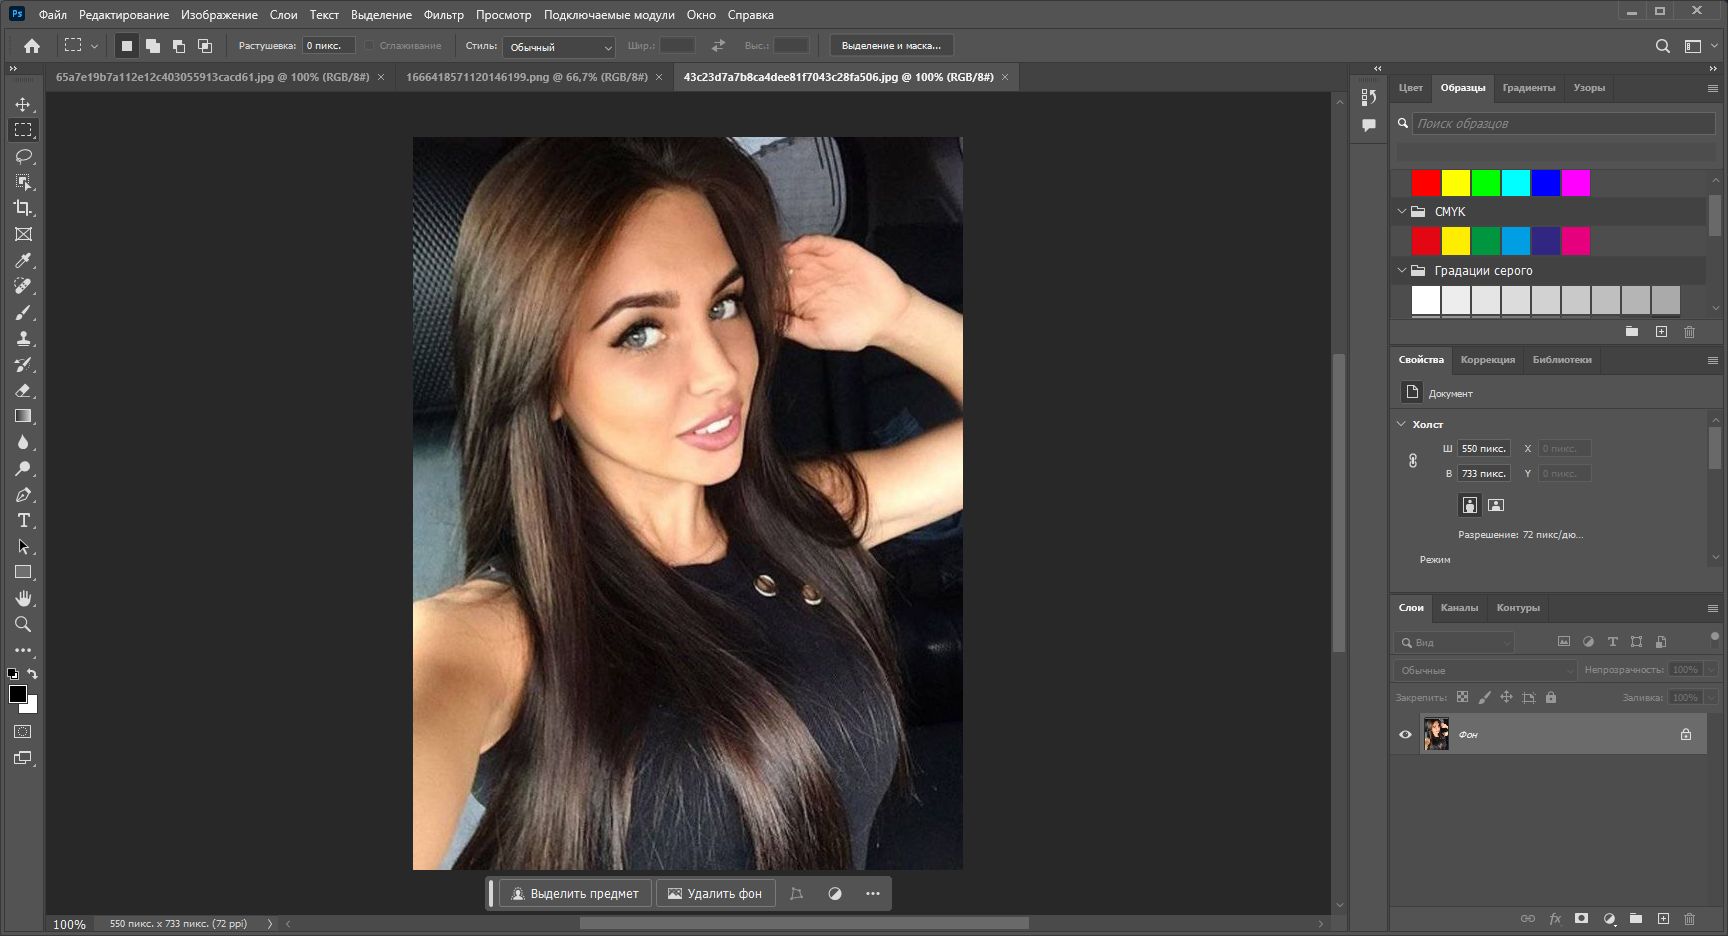
Task: Click the add layer mask icon
Action: pyautogui.click(x=1581, y=918)
